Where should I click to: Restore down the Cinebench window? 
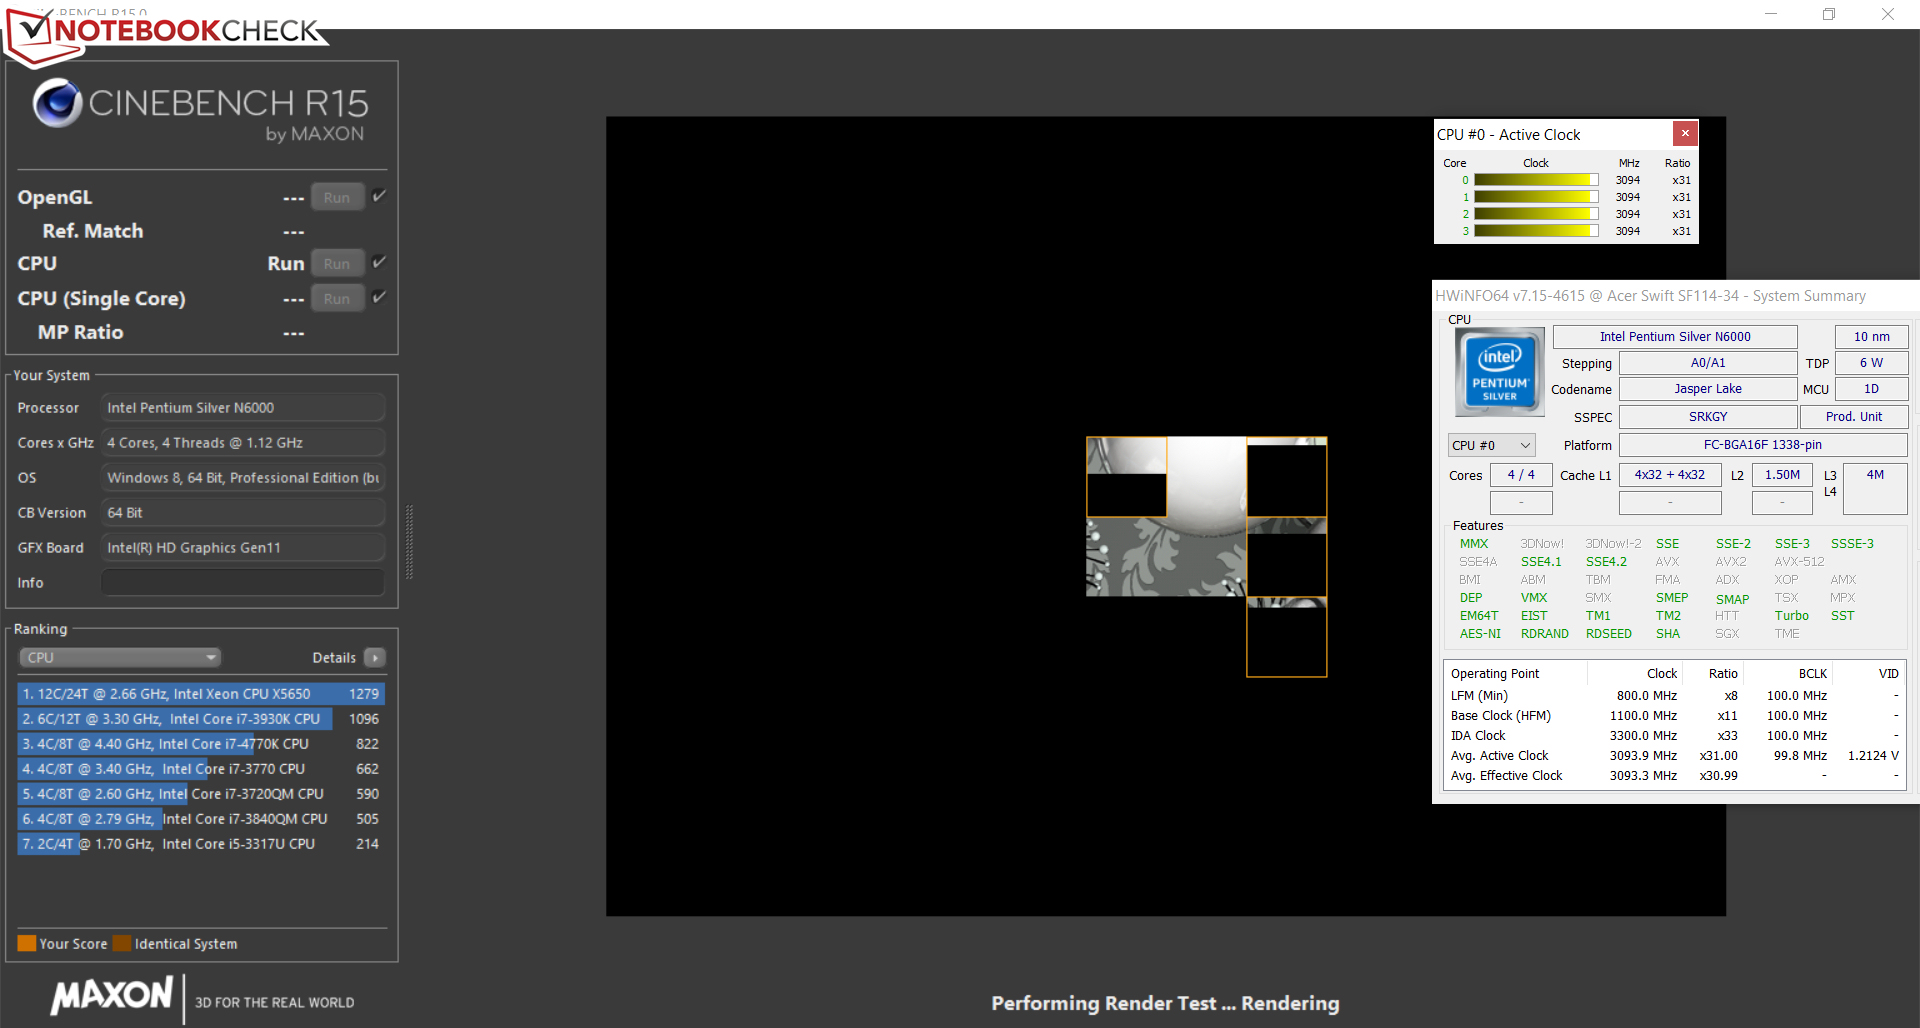1829,14
